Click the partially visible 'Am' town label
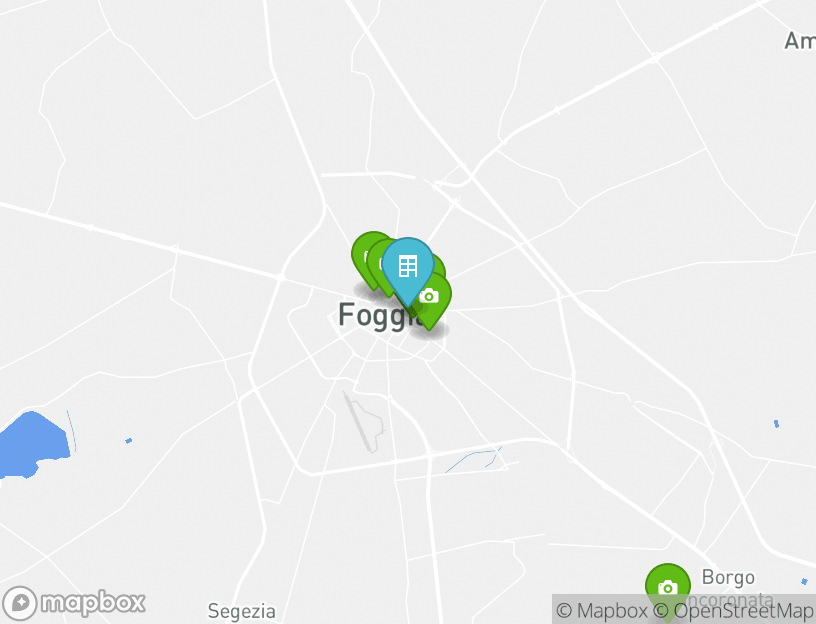816x624 pixels. (800, 41)
